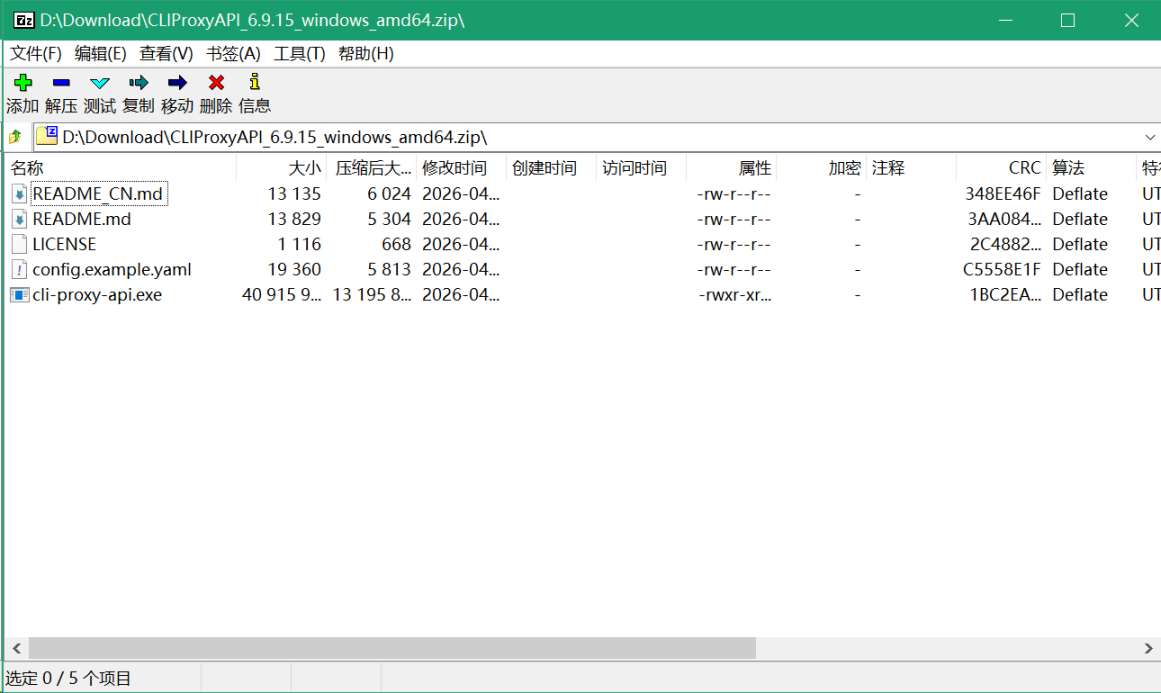Image resolution: width=1161 pixels, height=693 pixels.
Task: Click the blue minus Extract (解压) icon
Action: tap(61, 83)
